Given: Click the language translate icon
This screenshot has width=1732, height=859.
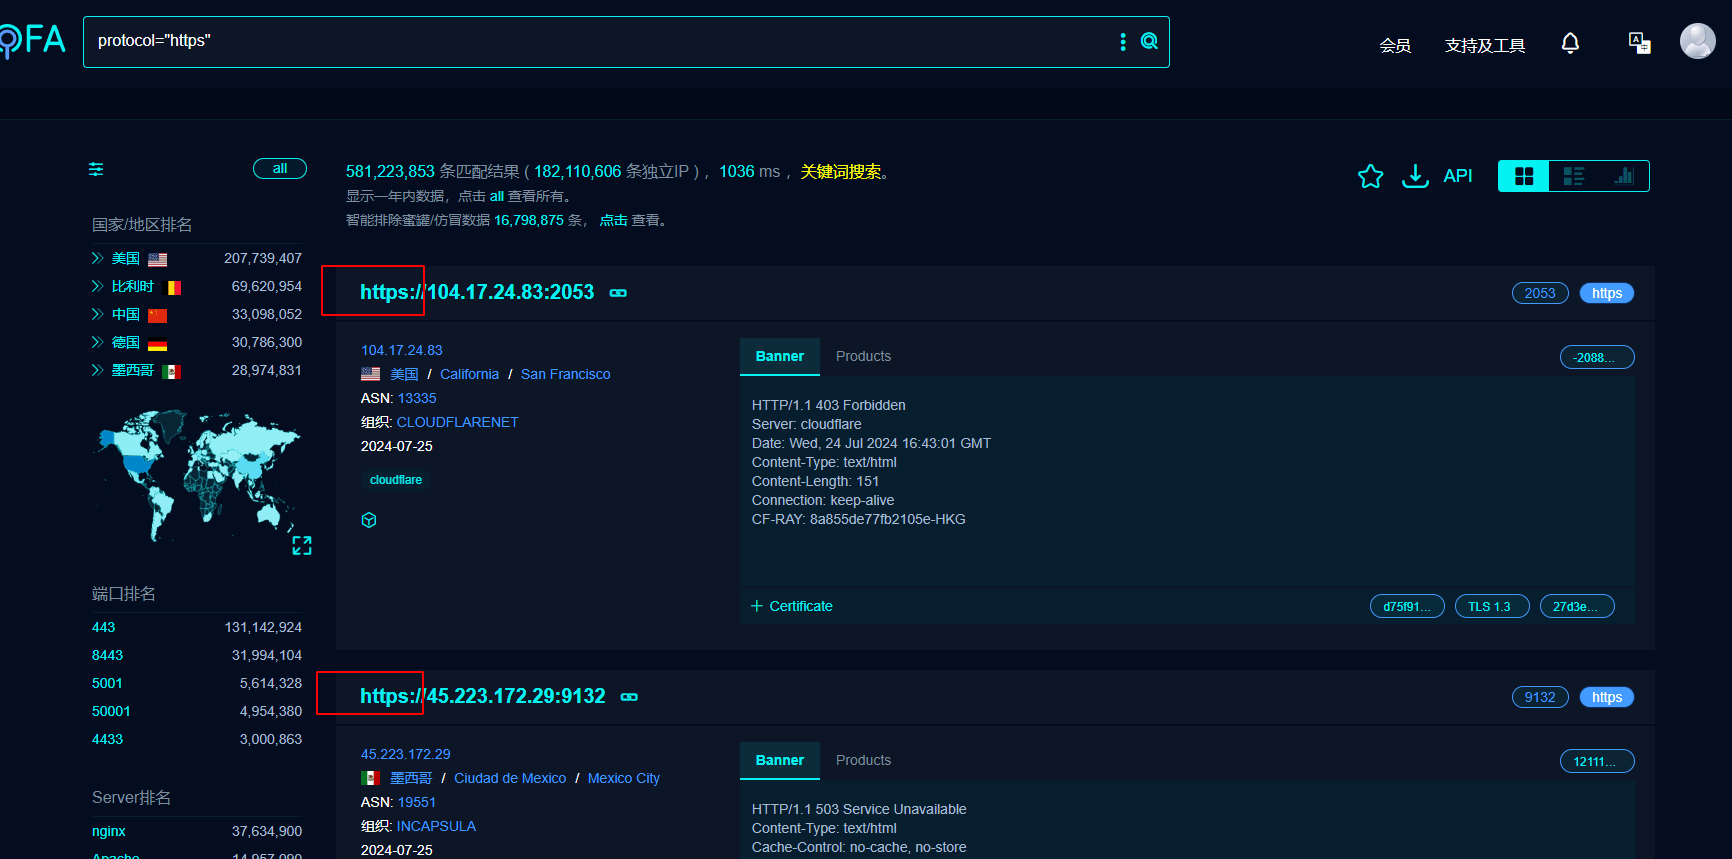Looking at the screenshot, I should (x=1639, y=43).
